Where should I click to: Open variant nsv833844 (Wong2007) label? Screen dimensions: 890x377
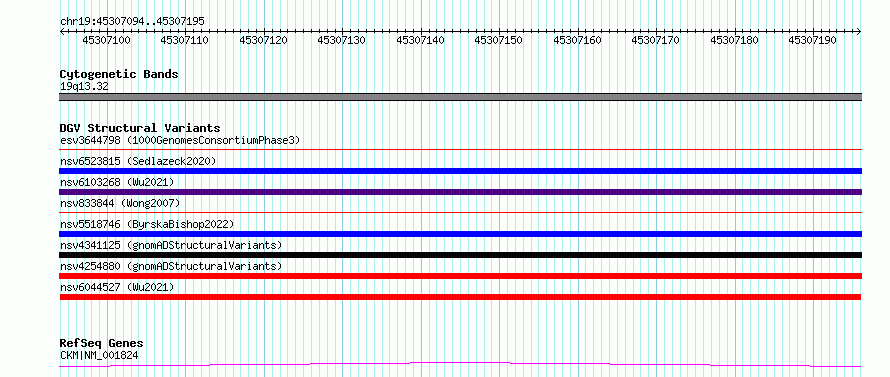coord(120,203)
